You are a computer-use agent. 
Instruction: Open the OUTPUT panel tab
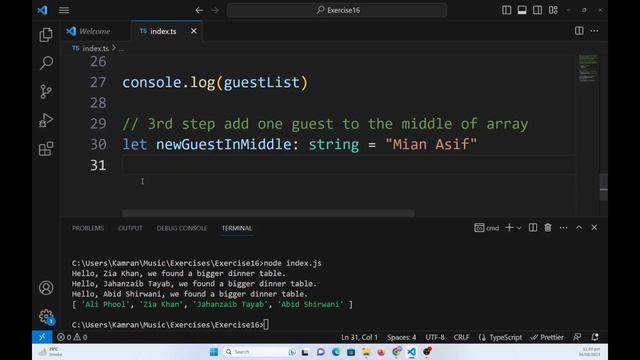click(130, 228)
